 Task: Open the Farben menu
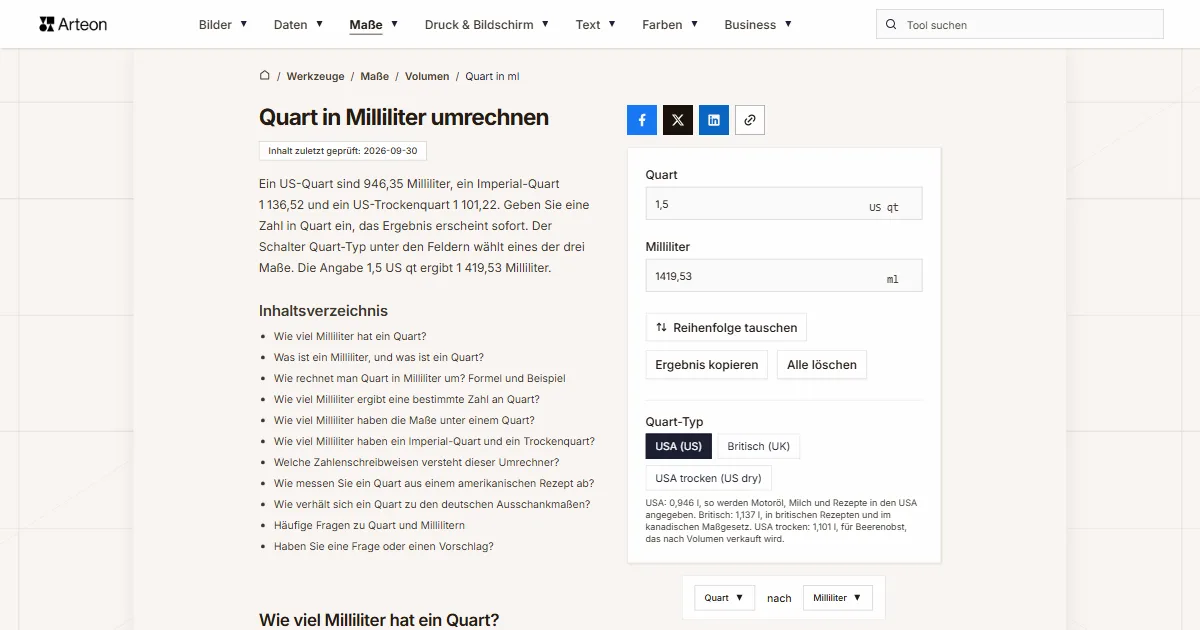pyautogui.click(x=670, y=25)
